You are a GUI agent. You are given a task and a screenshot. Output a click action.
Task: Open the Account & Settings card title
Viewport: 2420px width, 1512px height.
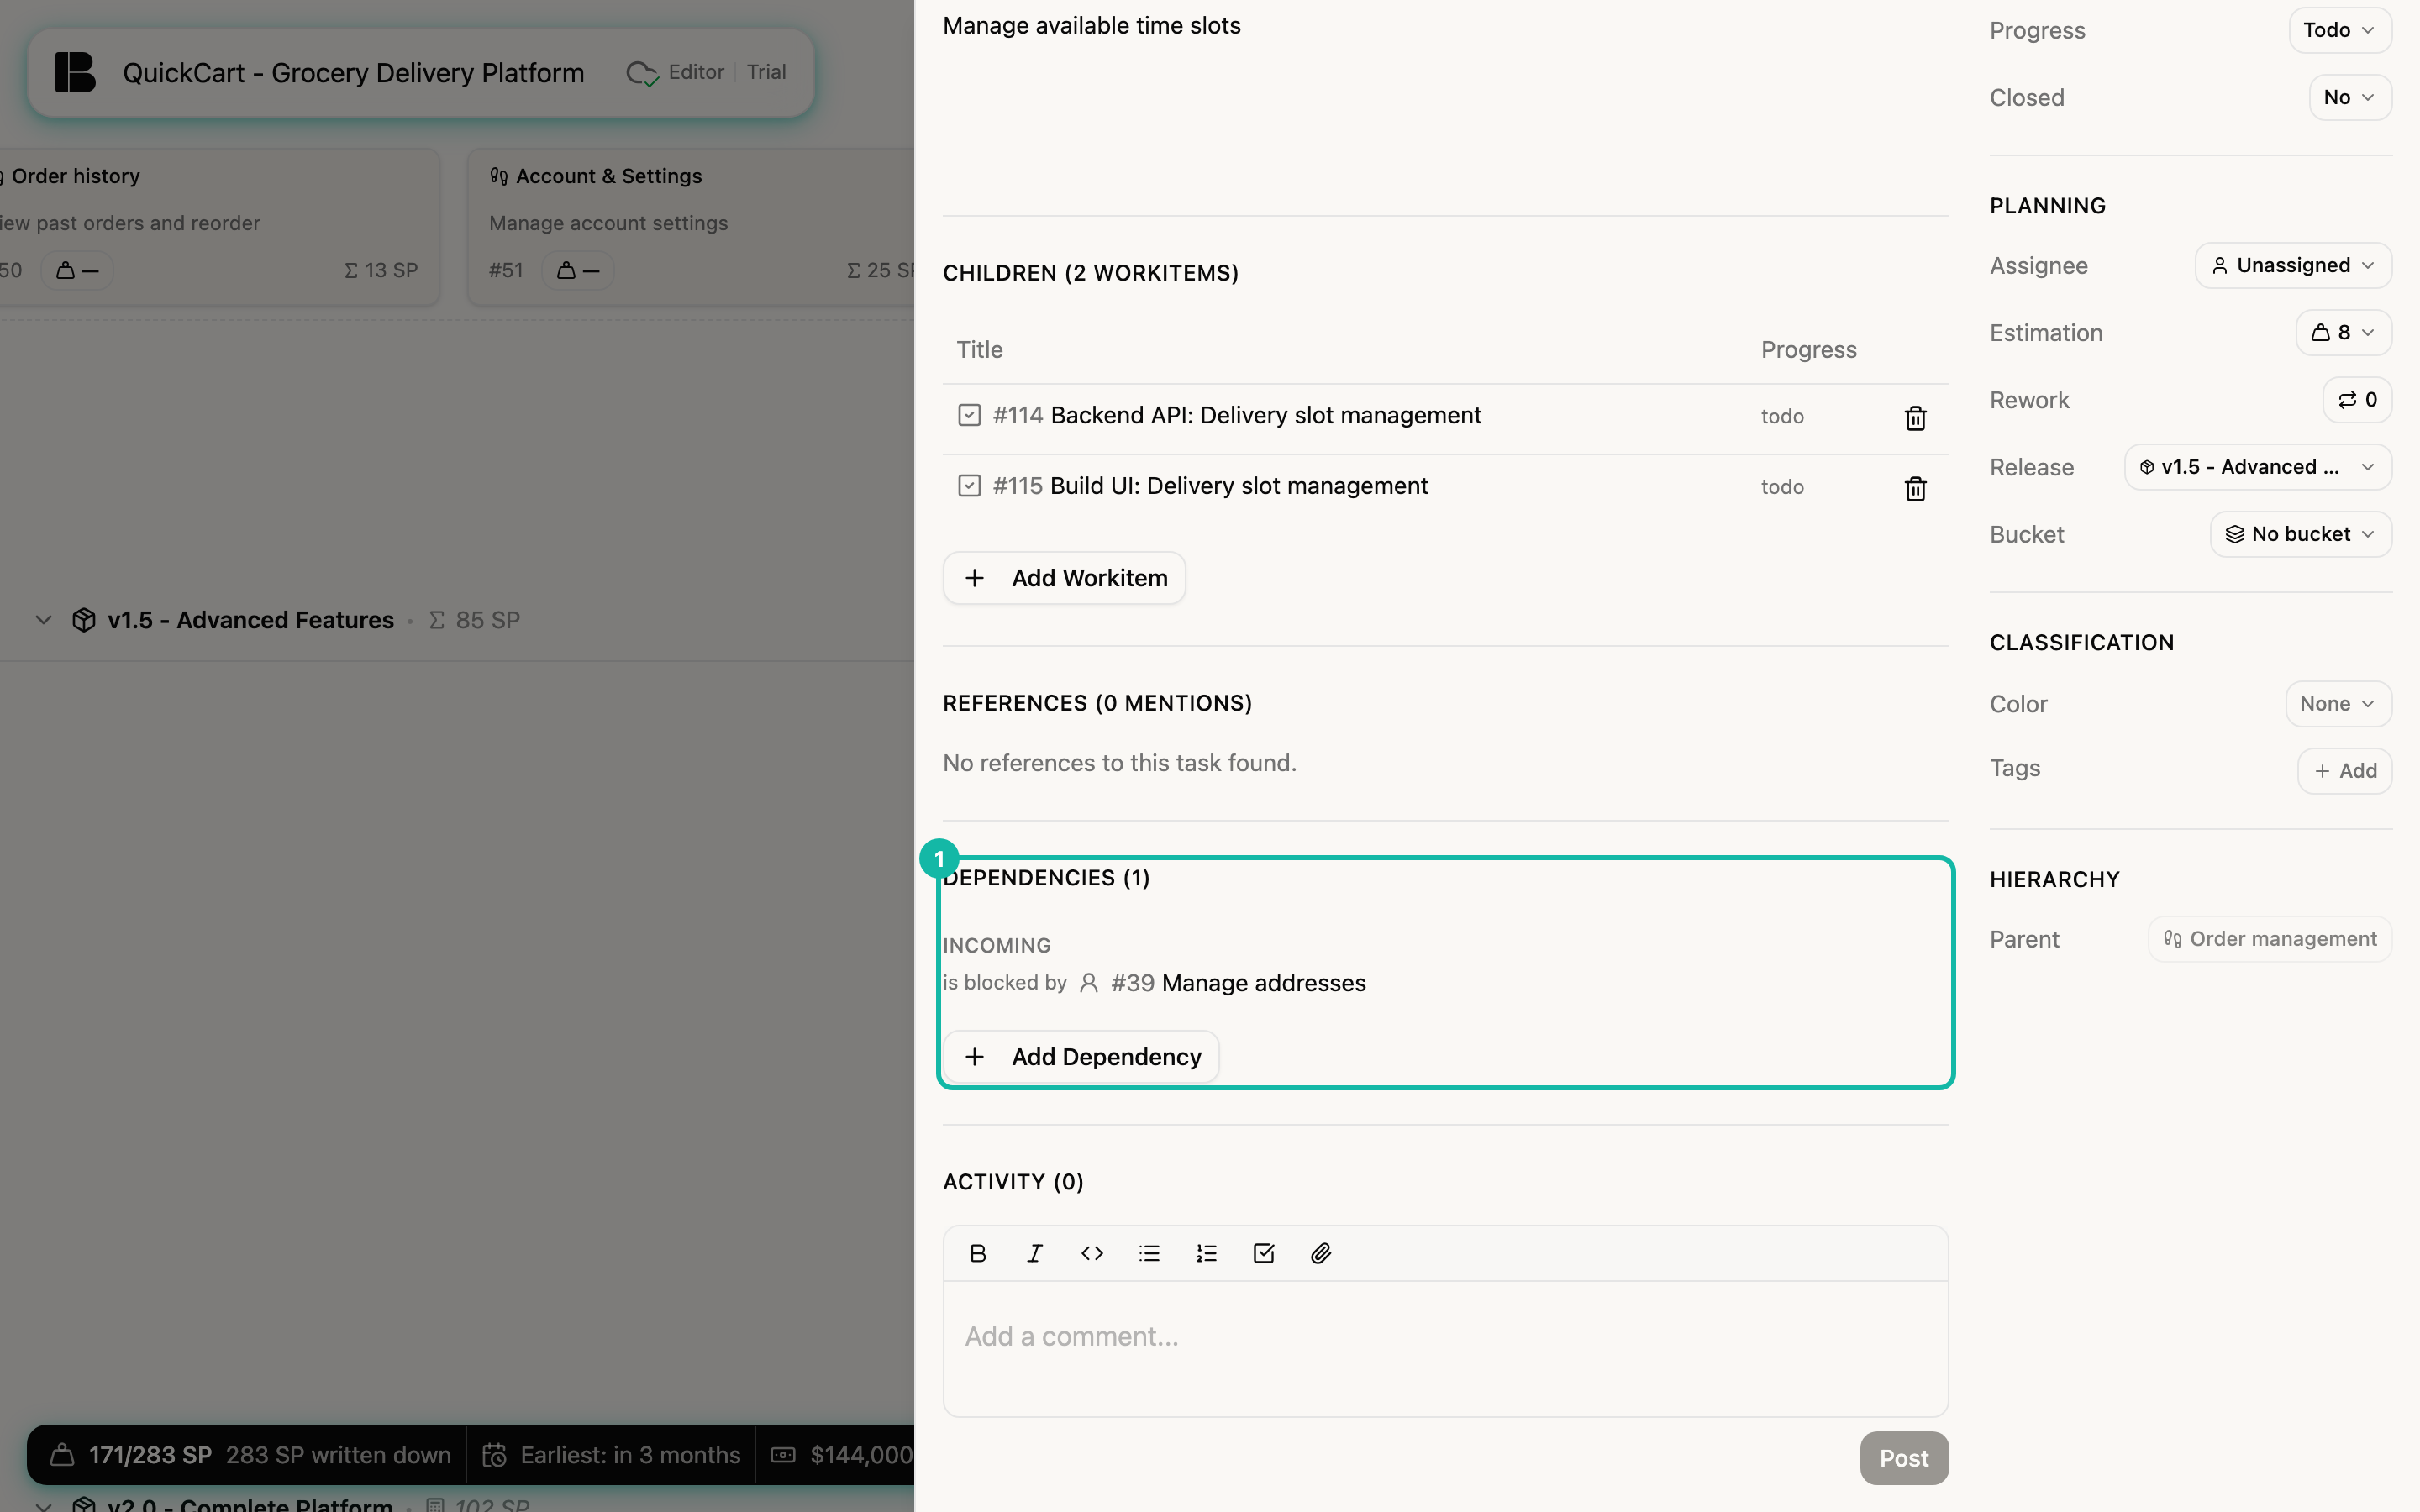pyautogui.click(x=608, y=176)
